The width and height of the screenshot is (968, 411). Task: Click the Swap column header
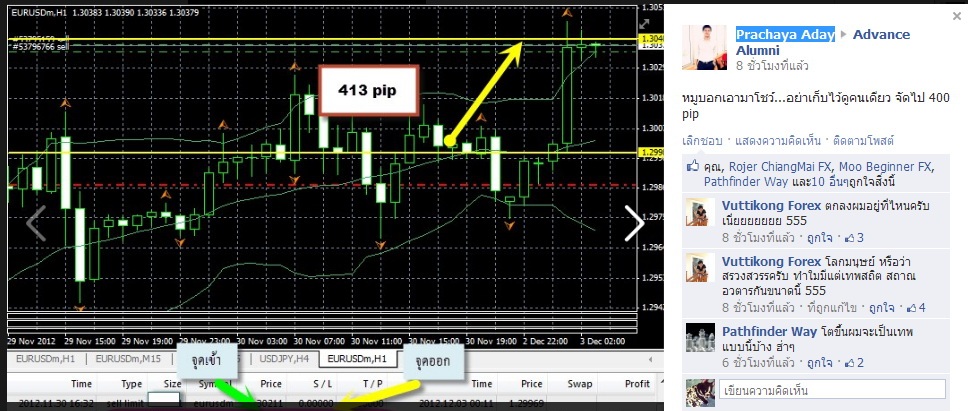tap(580, 384)
